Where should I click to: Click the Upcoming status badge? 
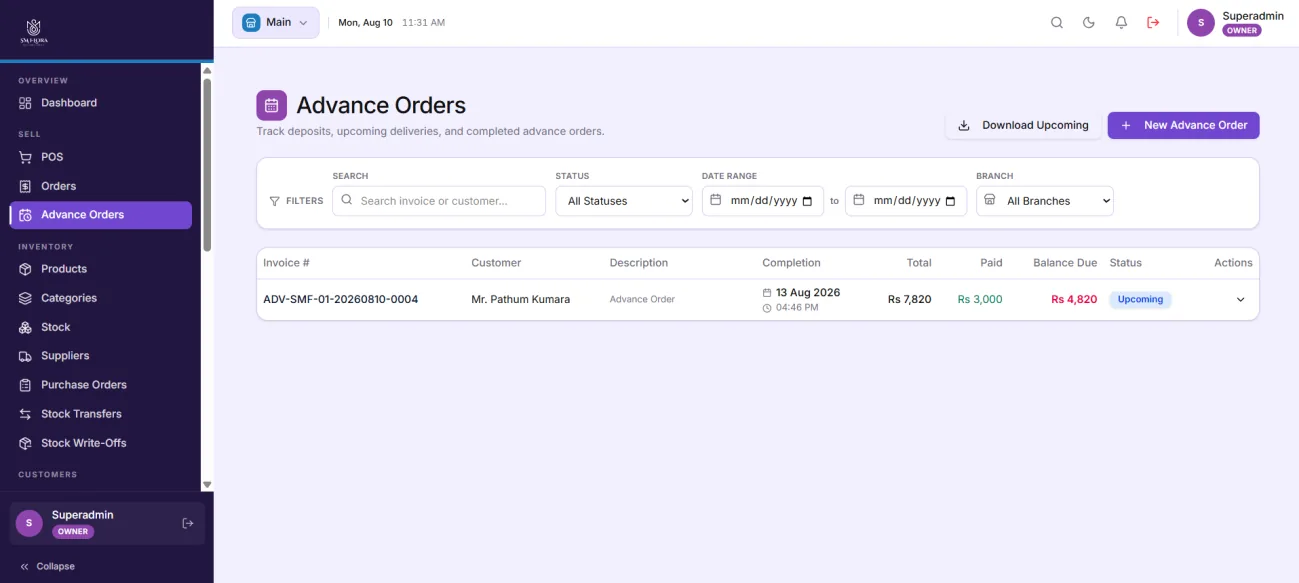pyautogui.click(x=1140, y=299)
